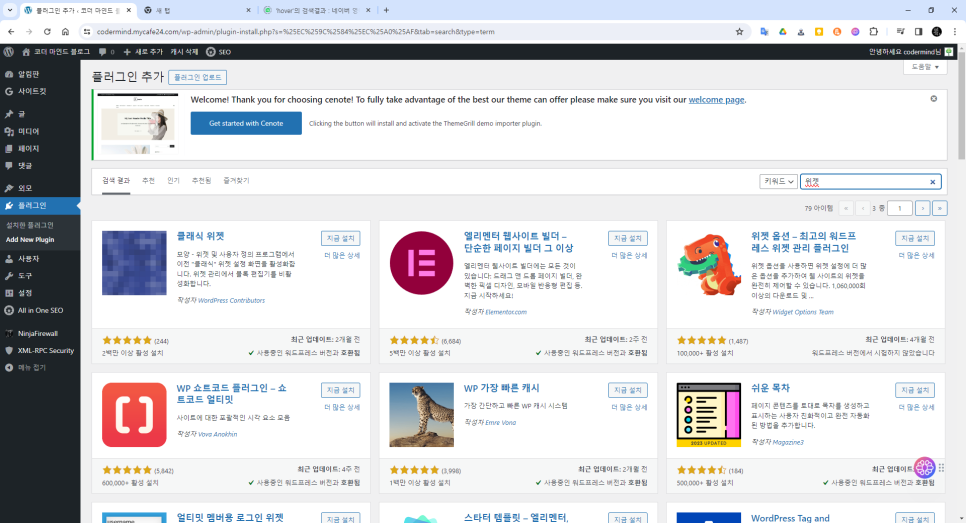Open the browser extensions puzzle icon
The image size is (966, 523).
click(874, 31)
